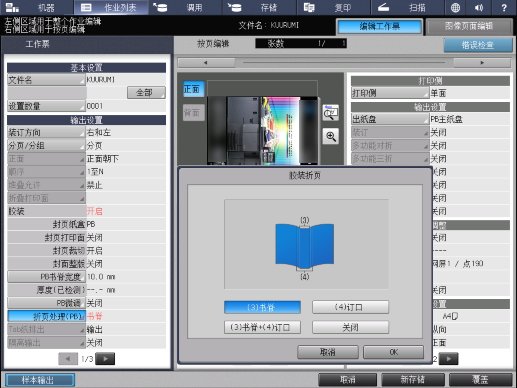Open the 复印 copy tab
This screenshot has width=517, height=388.
tap(334, 7)
